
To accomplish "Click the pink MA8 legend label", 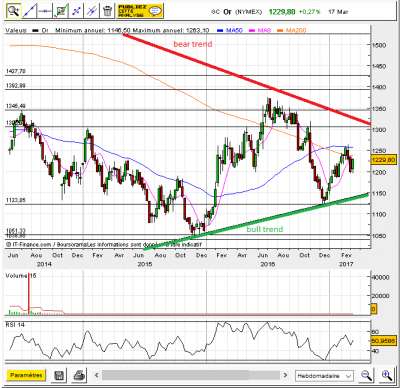I will point(264,30).
